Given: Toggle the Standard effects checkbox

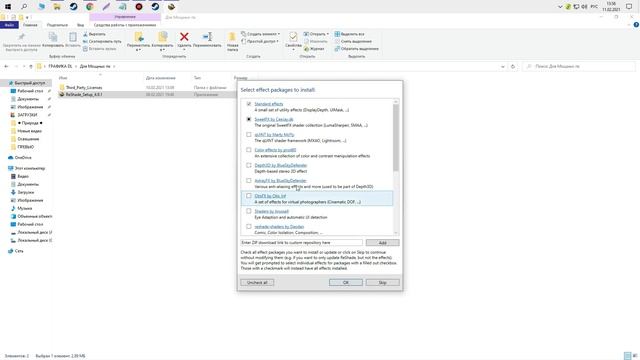Looking at the screenshot, I should point(249,104).
